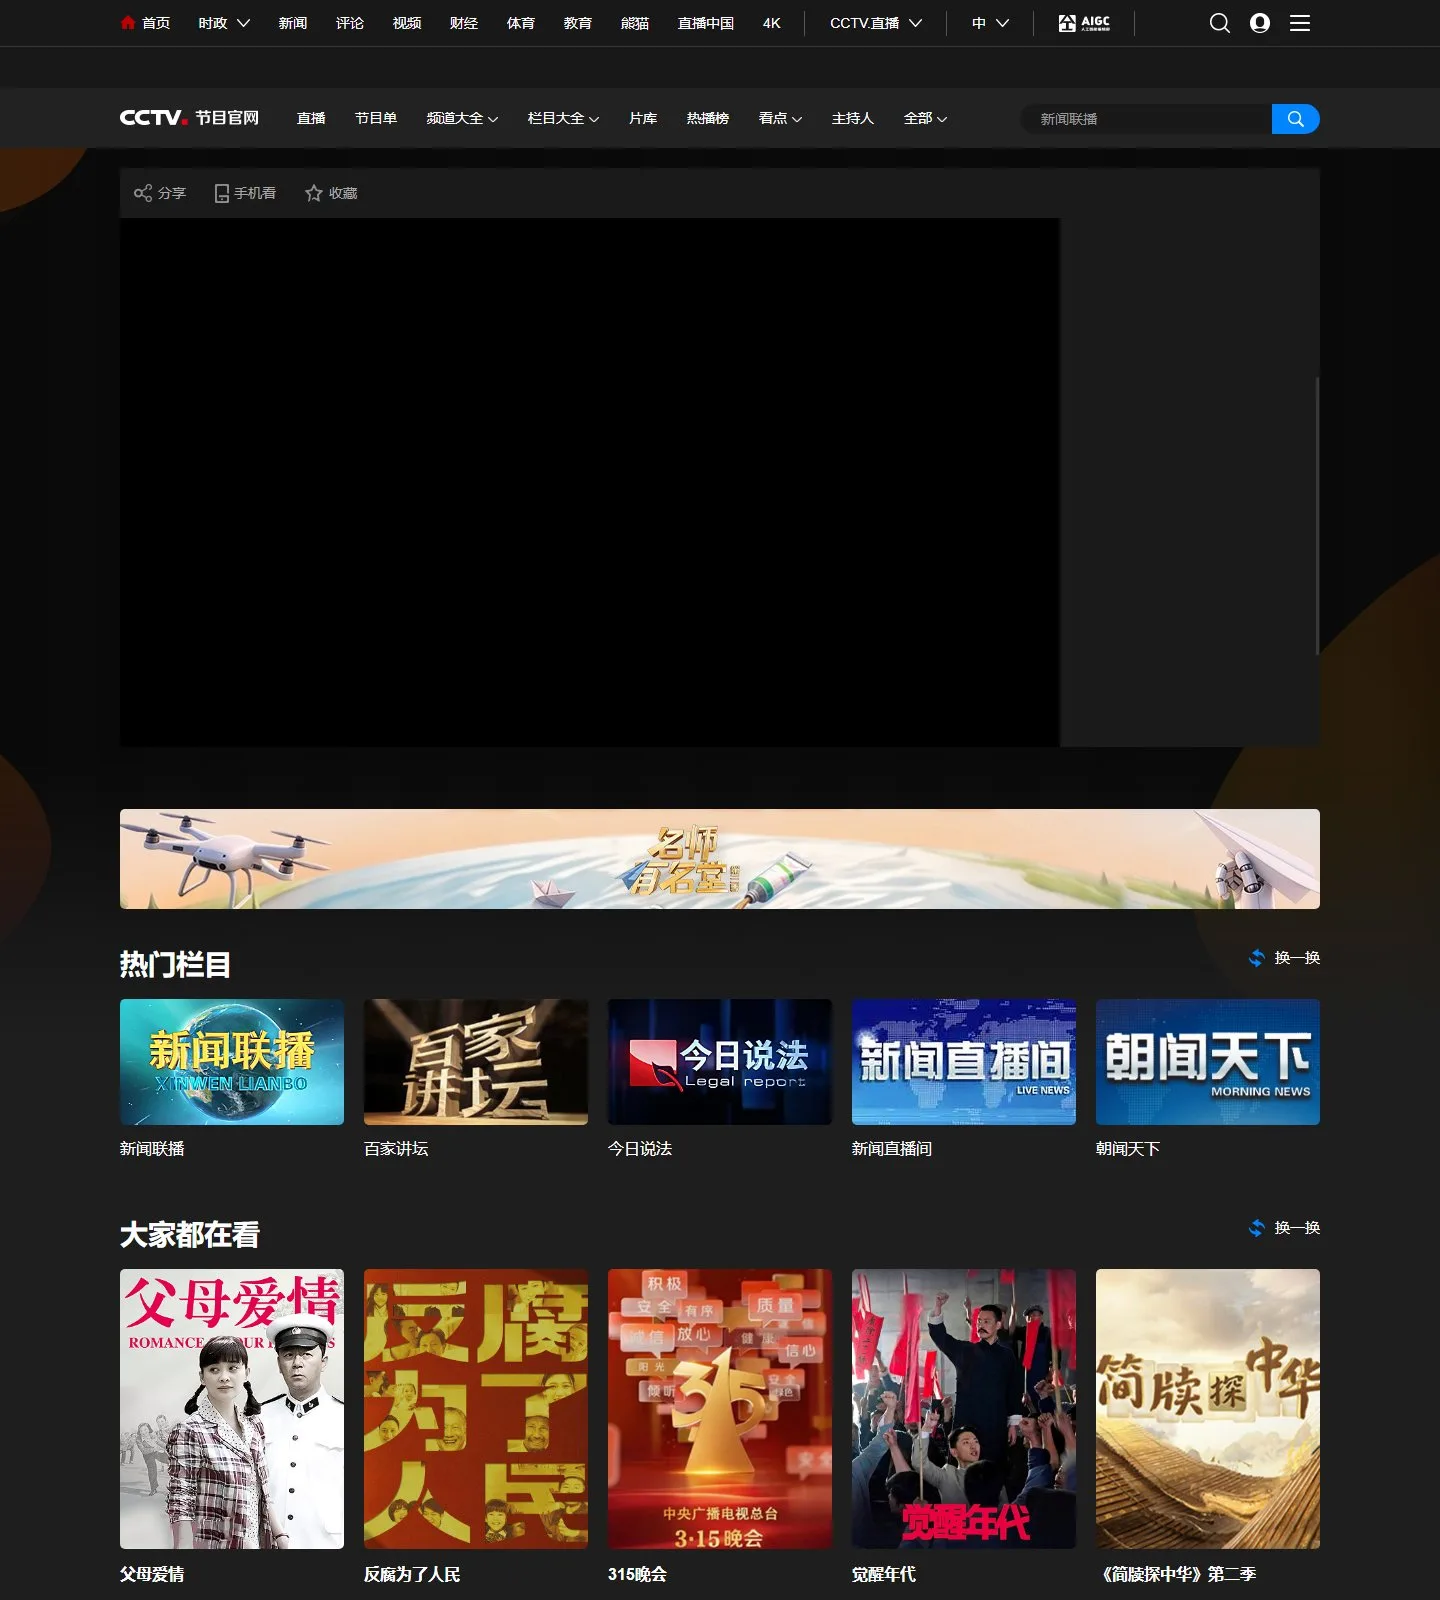Click the red home icon beside 首页
Viewport: 1440px width, 1600px height.
coord(127,22)
